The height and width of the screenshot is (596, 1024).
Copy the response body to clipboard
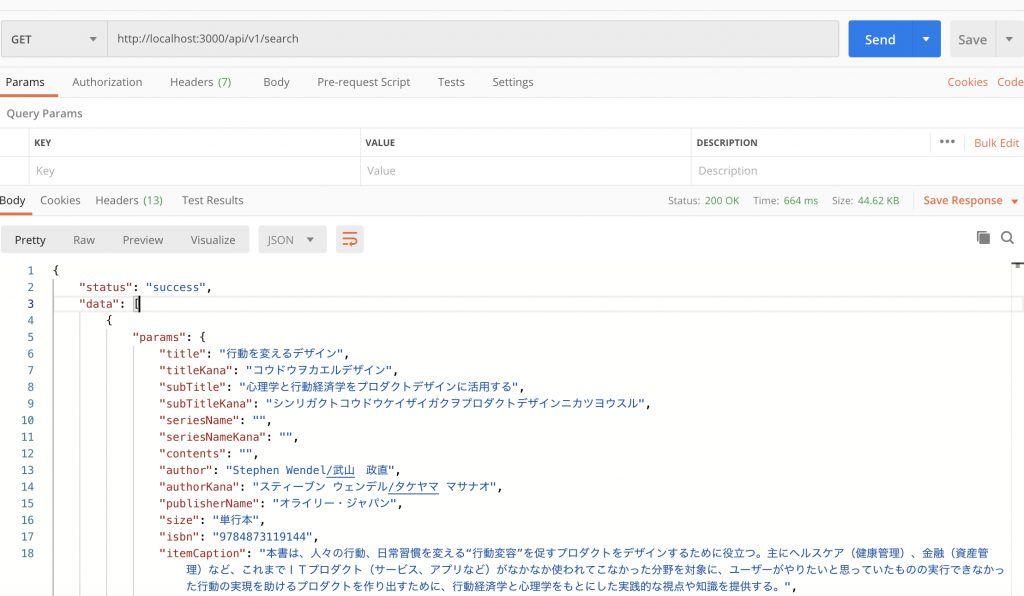coord(981,238)
